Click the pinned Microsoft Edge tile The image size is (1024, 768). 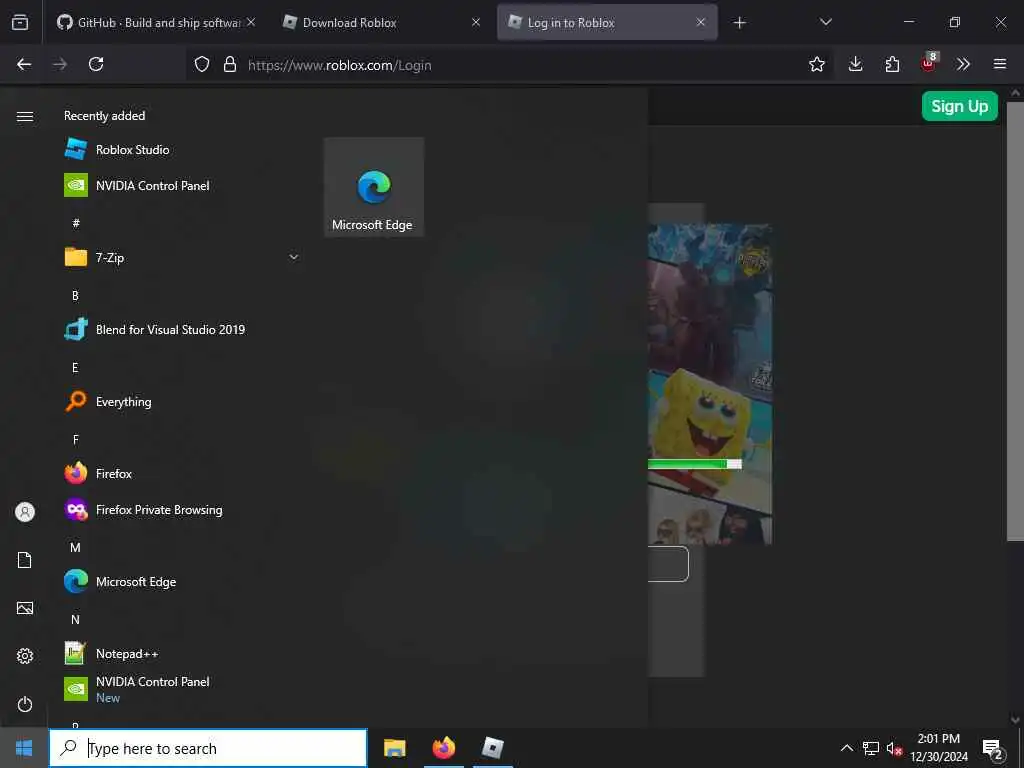(x=374, y=187)
